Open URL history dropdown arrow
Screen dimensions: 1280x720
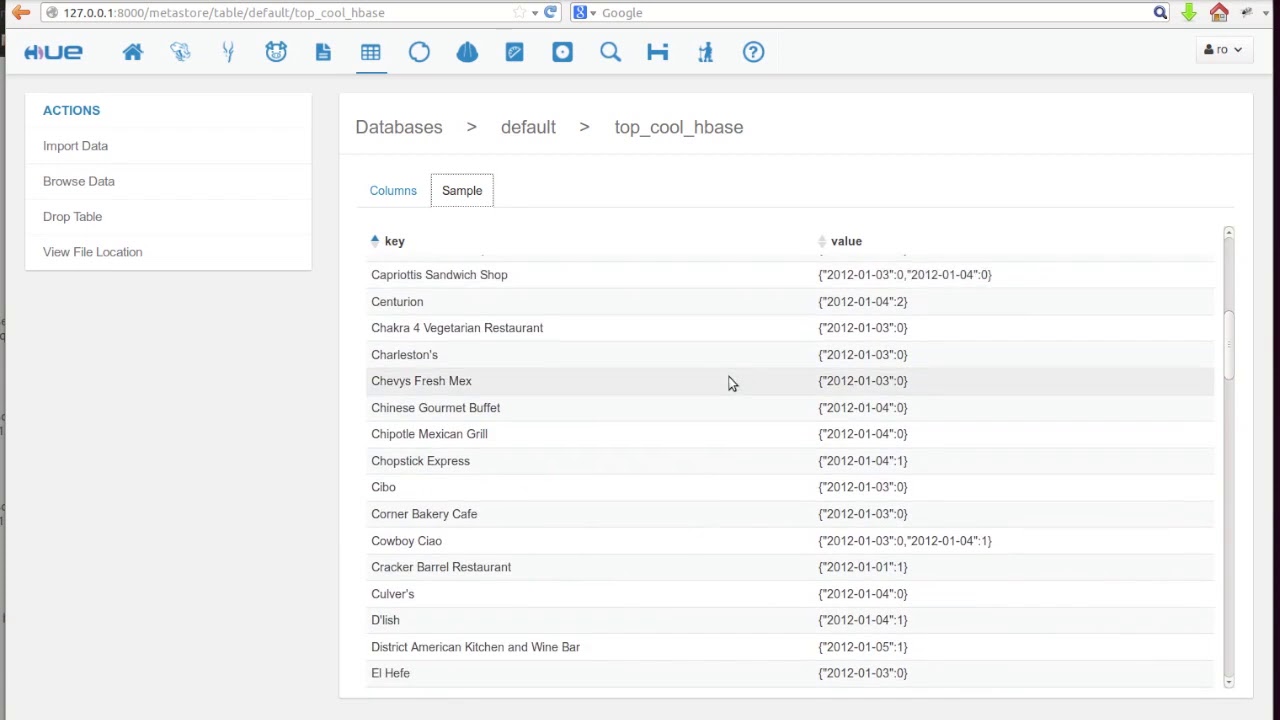[x=535, y=13]
